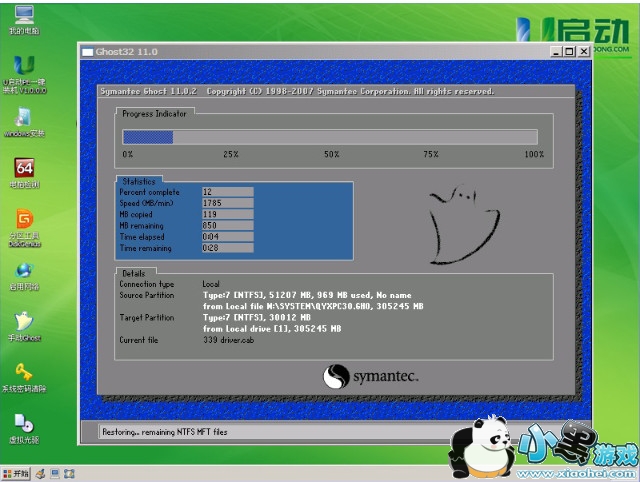
Task: Click the monitor icon in the quick-launch bar
Action: 55,473
